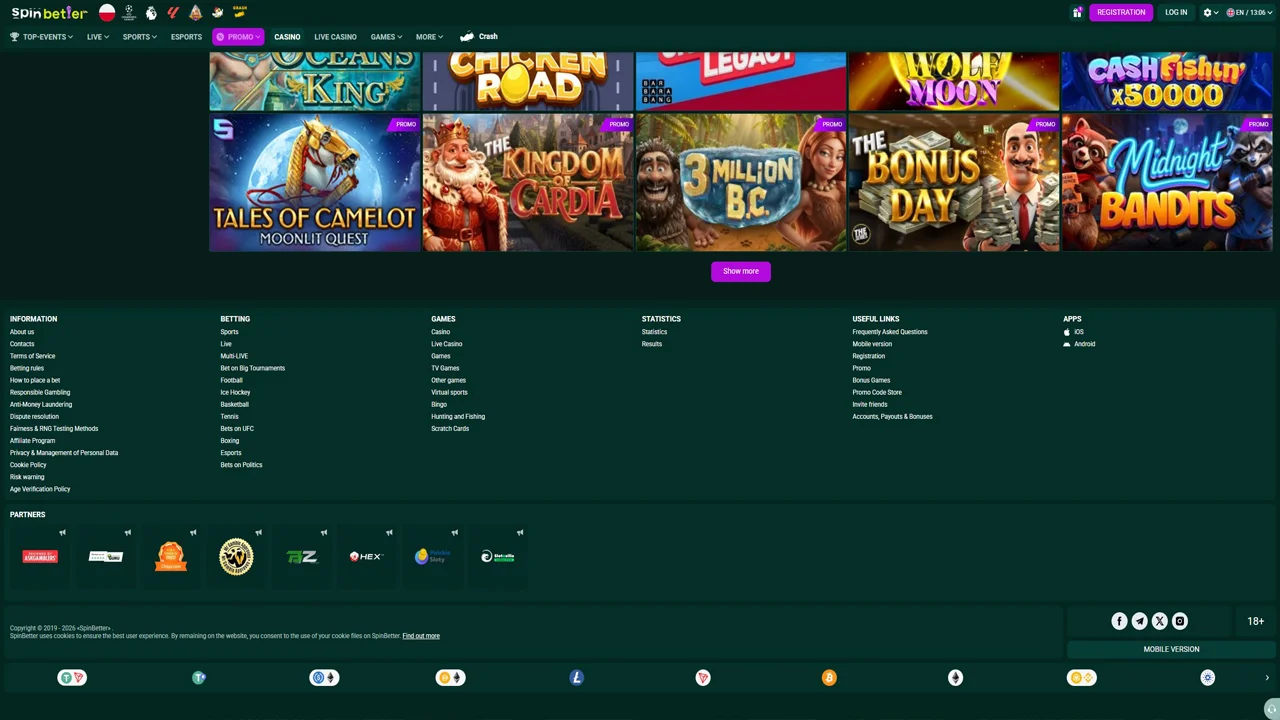The width and height of the screenshot is (1280, 720).
Task: Open the AskGamblers partner logo
Action: click(40, 557)
